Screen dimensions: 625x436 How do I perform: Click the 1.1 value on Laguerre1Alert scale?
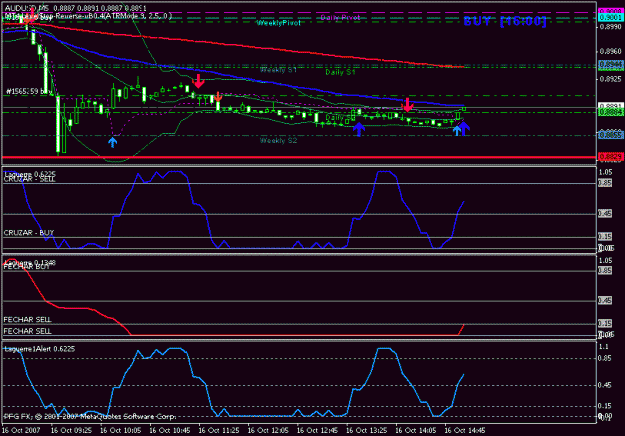pyautogui.click(x=604, y=347)
